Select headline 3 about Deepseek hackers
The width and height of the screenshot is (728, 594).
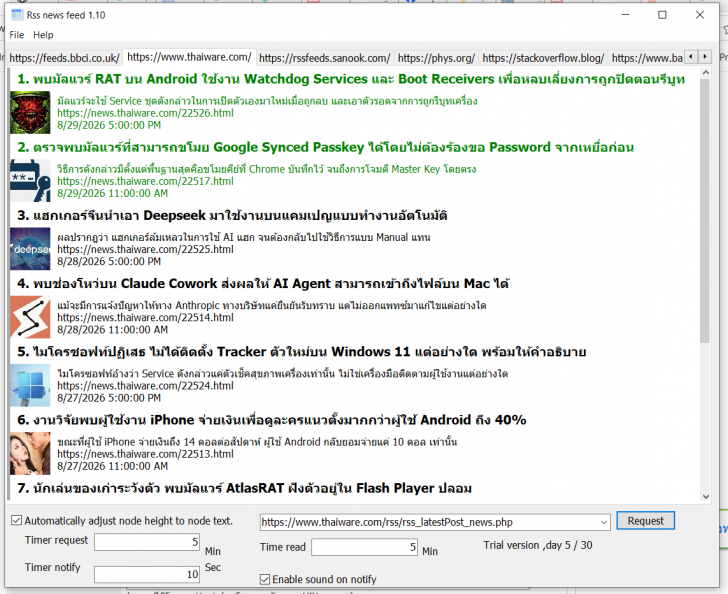[x=232, y=215]
